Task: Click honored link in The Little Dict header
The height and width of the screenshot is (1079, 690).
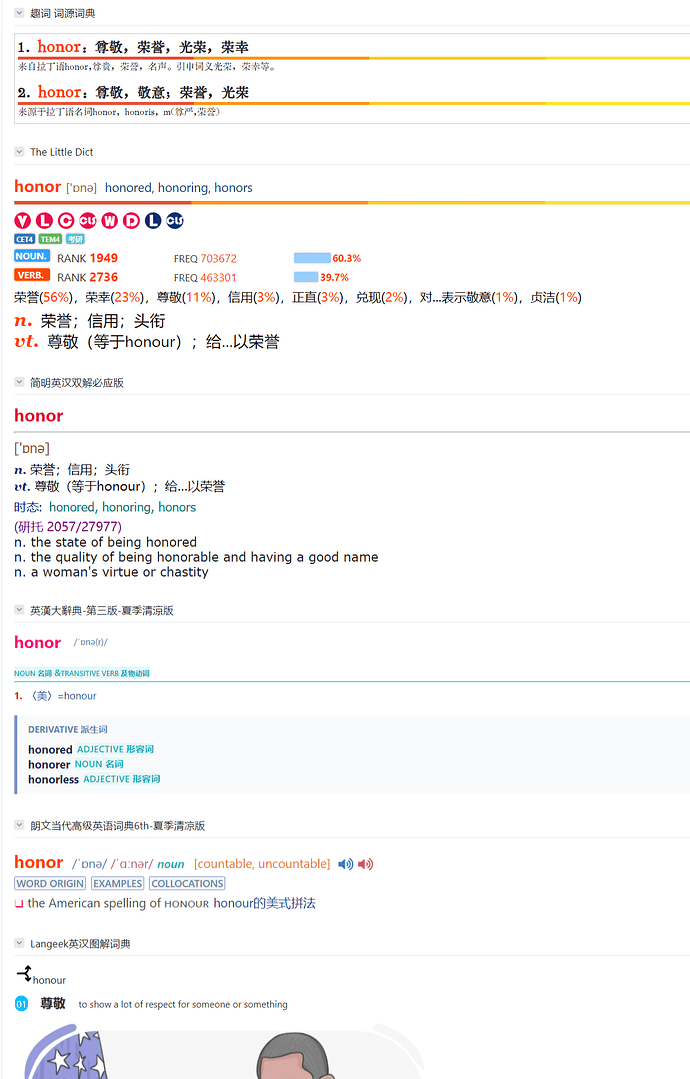Action: (128, 188)
